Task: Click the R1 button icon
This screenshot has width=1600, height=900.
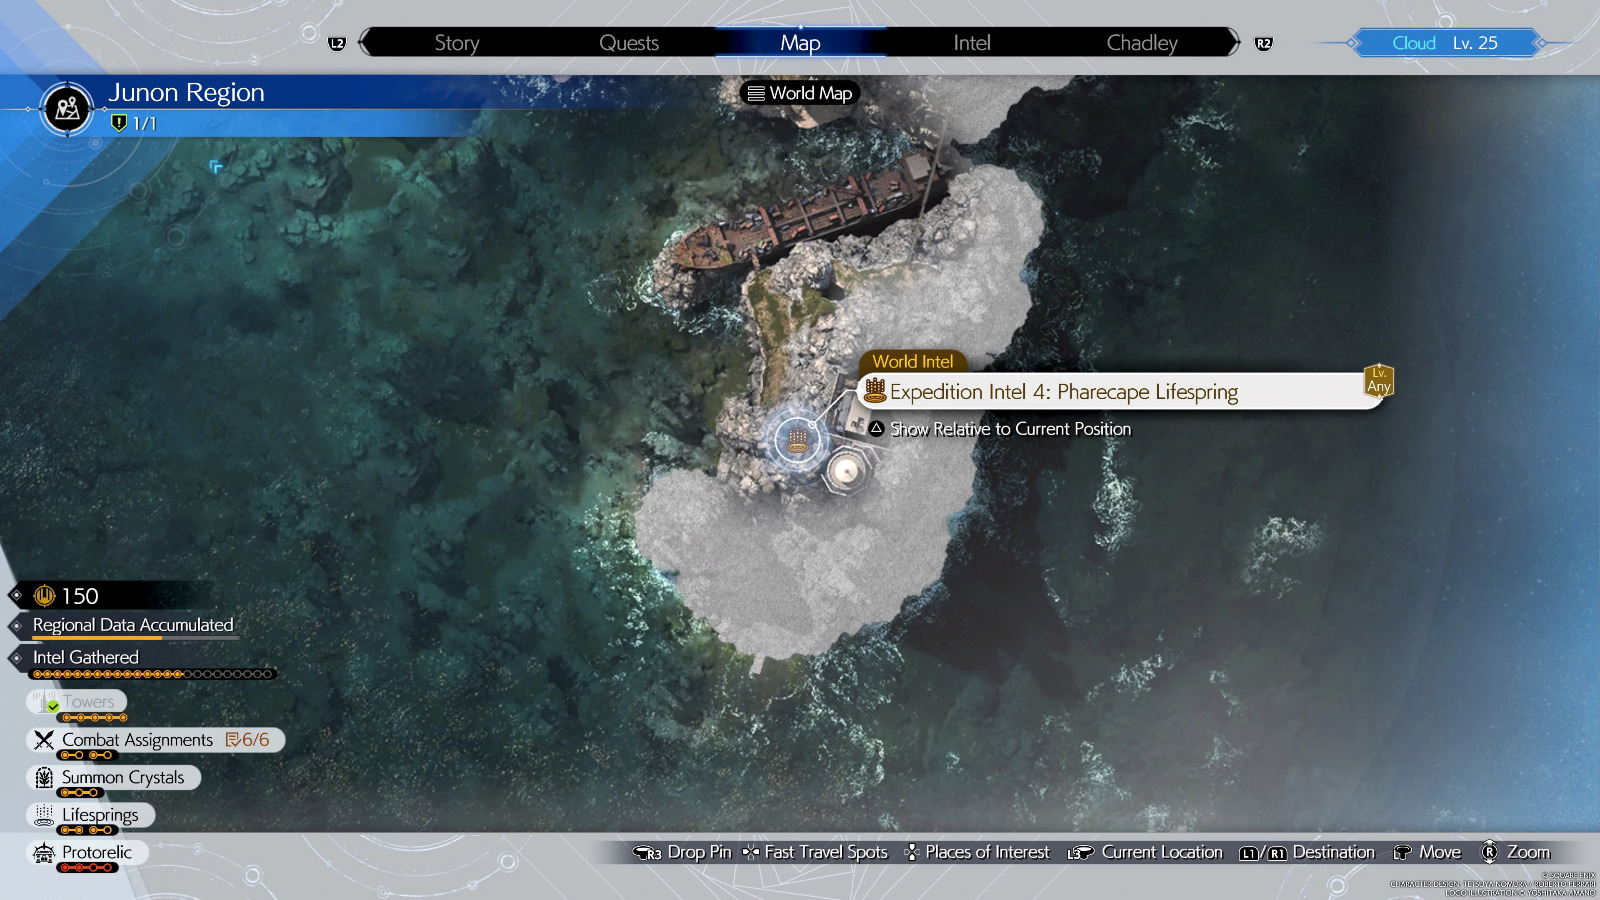Action: [1277, 853]
